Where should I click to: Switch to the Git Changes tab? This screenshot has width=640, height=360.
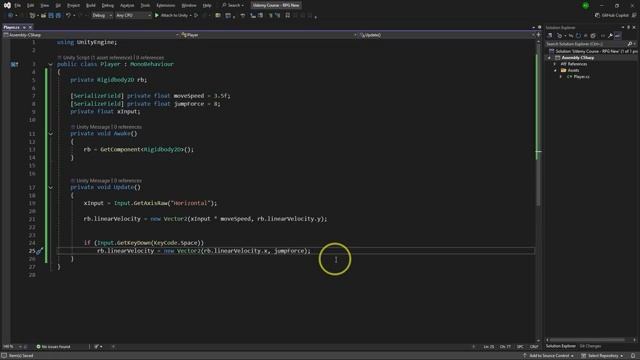(590, 346)
